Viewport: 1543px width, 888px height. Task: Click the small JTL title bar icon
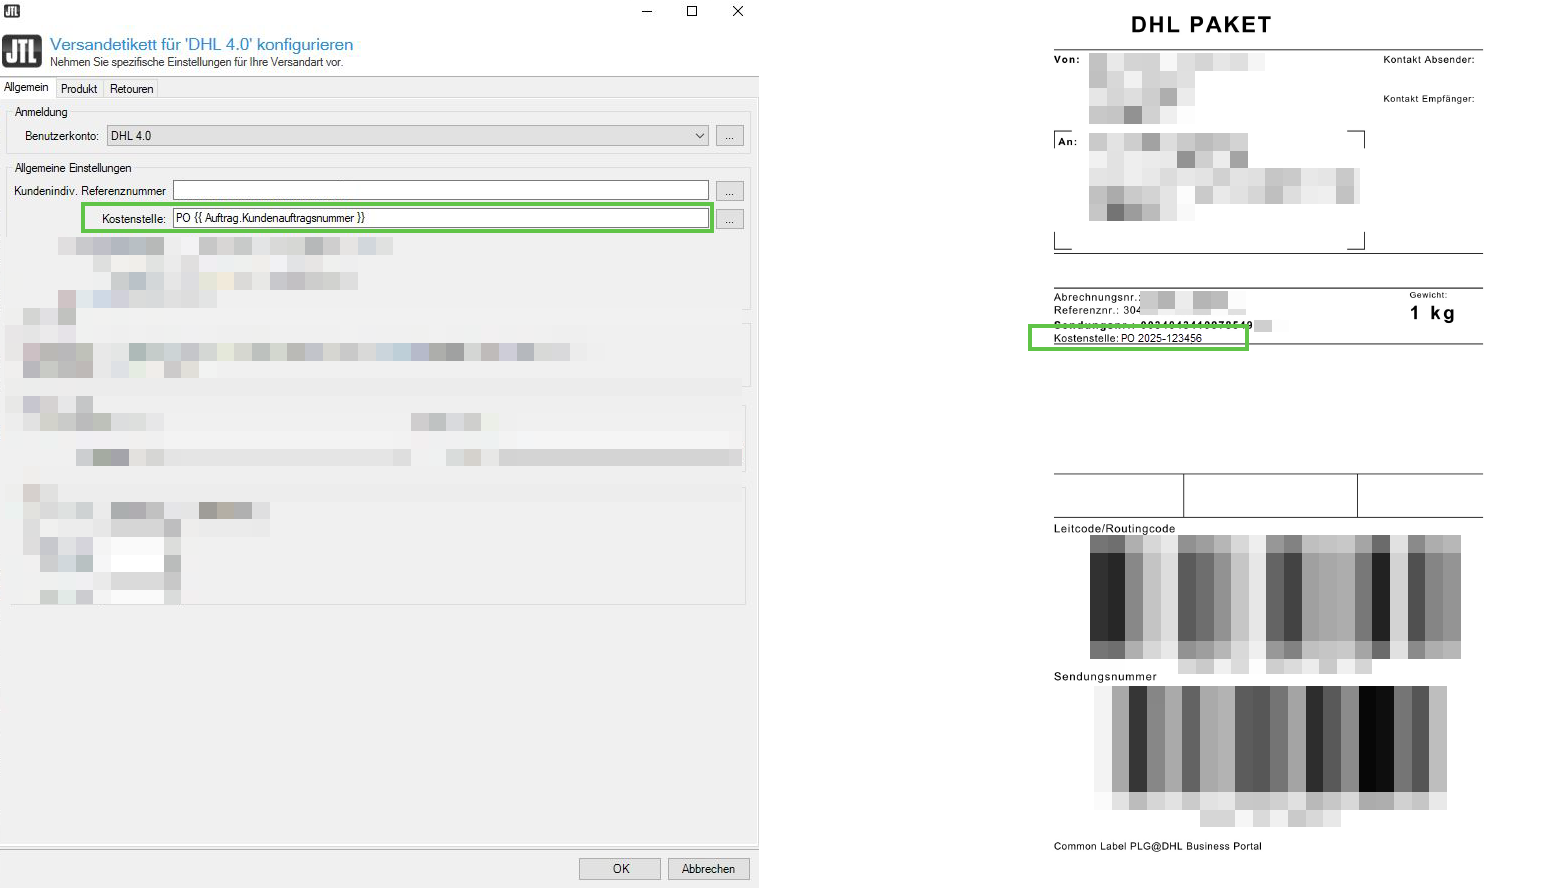click(12, 11)
